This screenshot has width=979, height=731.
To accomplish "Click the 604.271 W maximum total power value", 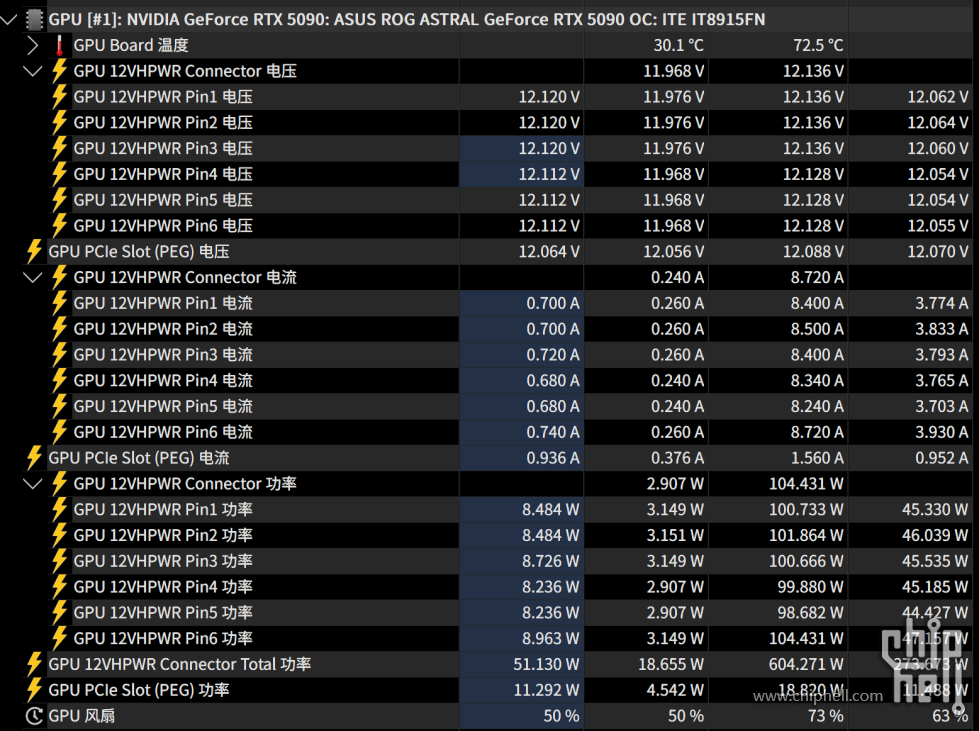I will (x=806, y=664).
